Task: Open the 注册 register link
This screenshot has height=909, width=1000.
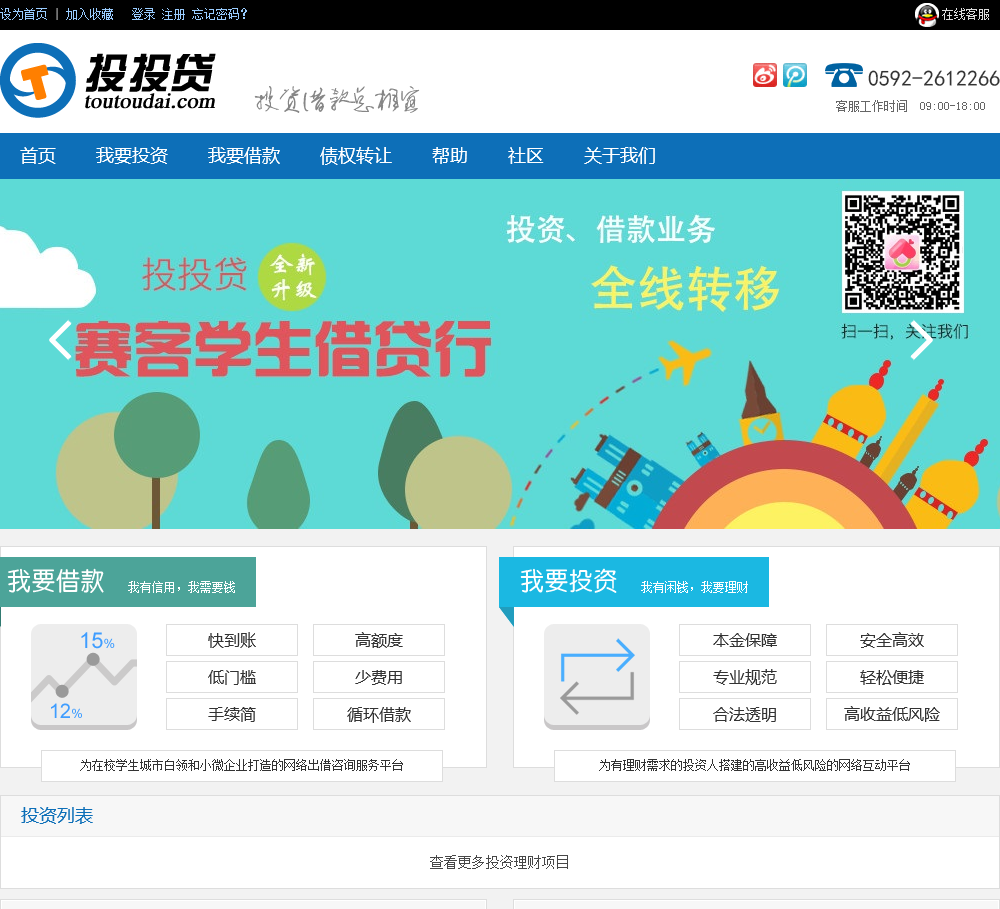Action: [173, 14]
